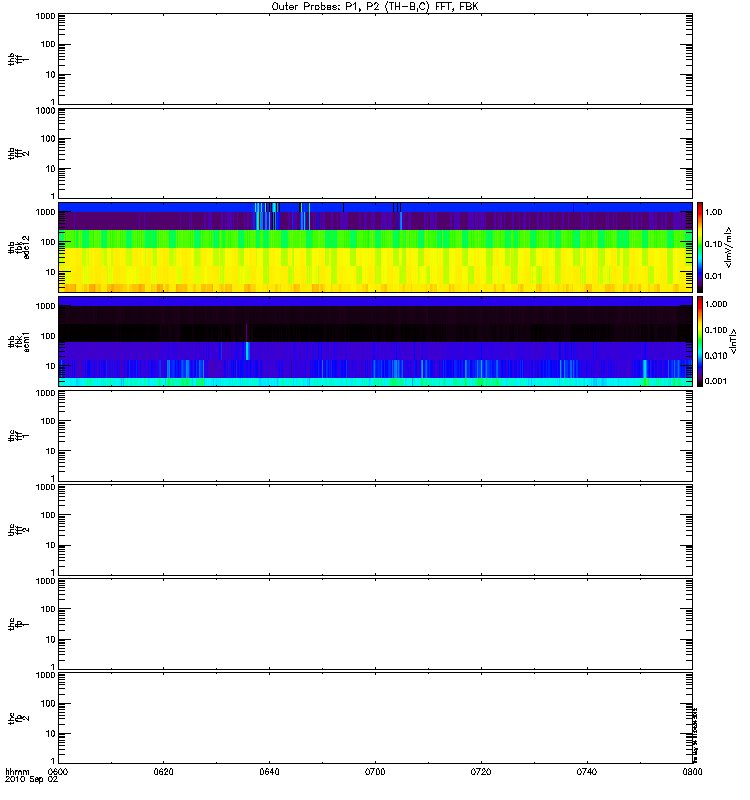
Task: Click the 'thc ffp 1' panel label
Action: (19, 623)
